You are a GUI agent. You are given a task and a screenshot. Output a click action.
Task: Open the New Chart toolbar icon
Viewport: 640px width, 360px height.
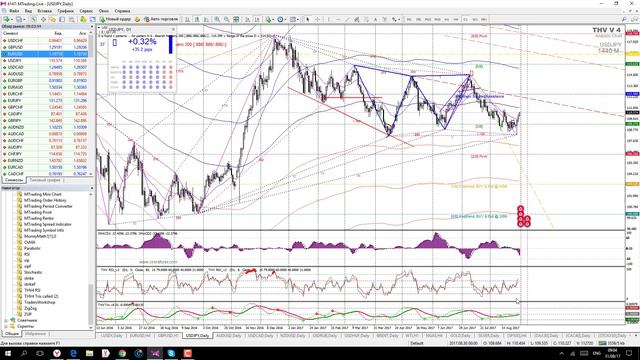(x=7, y=19)
